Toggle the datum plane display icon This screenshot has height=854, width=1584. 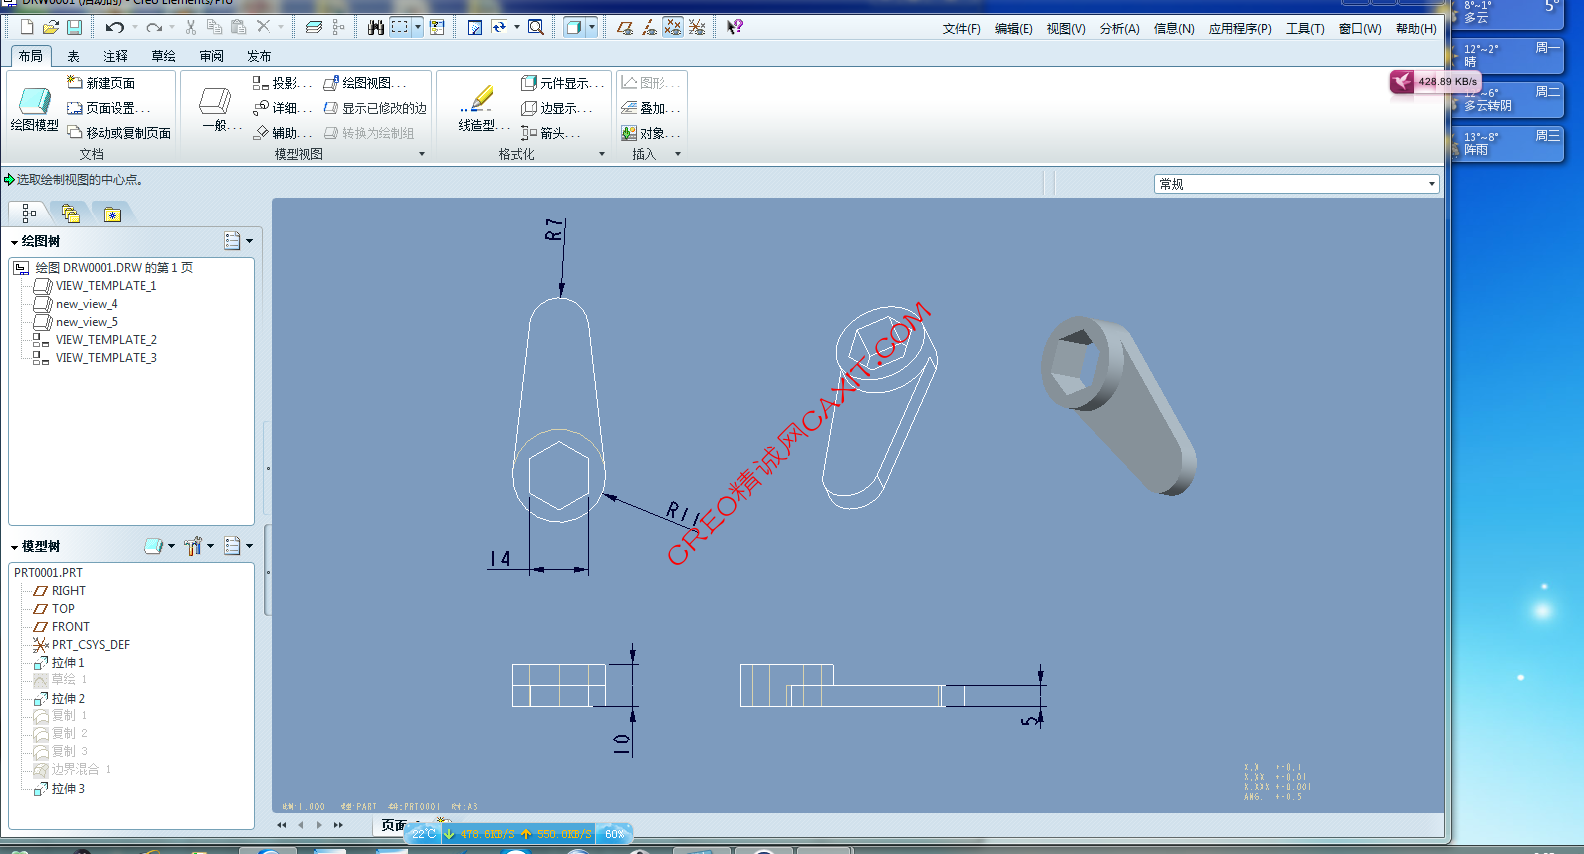click(625, 28)
